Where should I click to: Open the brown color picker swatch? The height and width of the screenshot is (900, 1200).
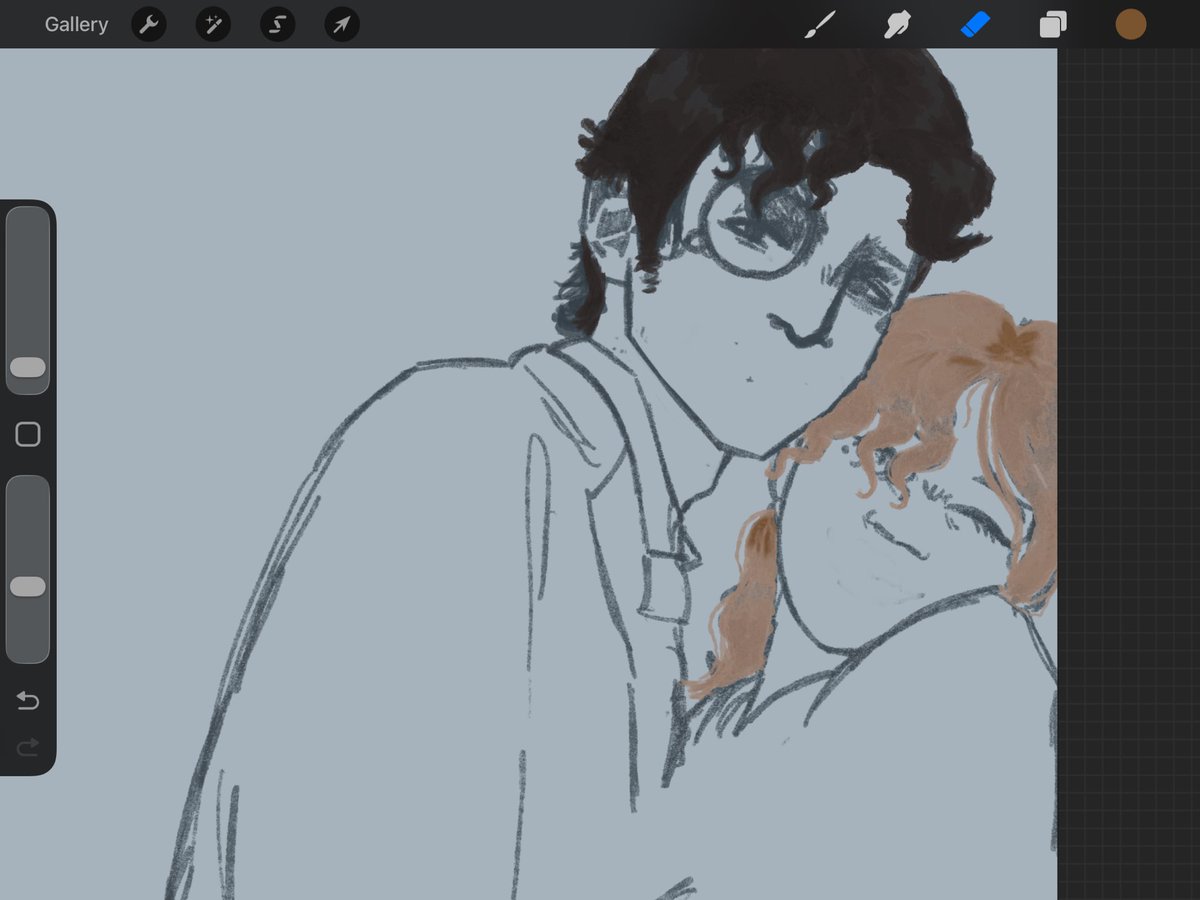[1130, 25]
